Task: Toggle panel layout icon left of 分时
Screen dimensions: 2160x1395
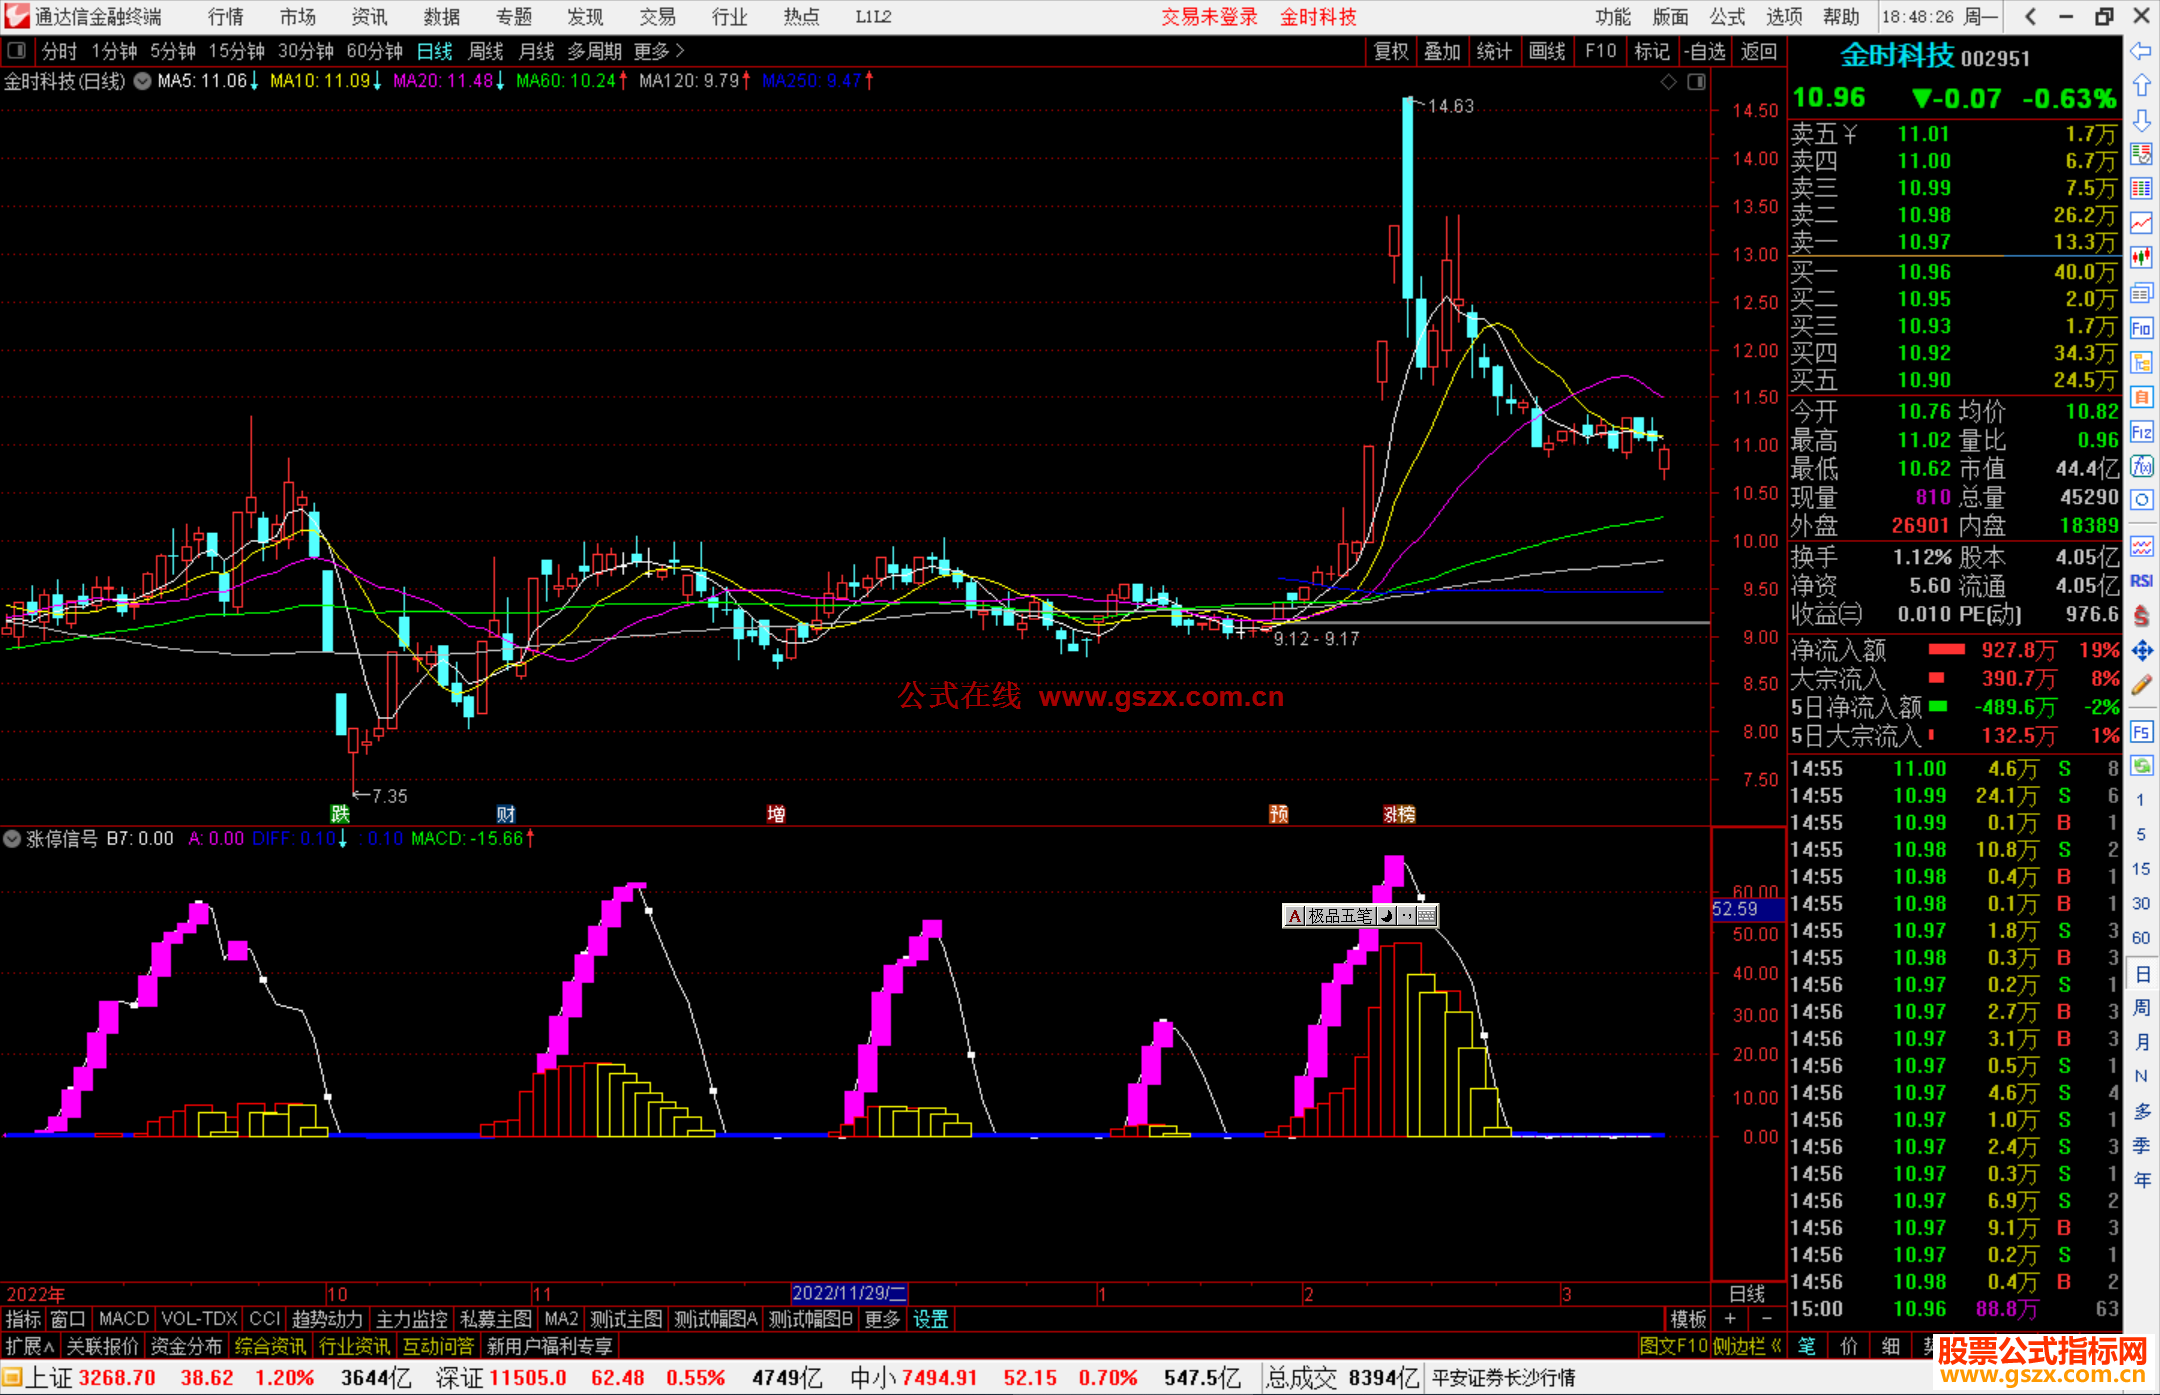Action: point(17,51)
